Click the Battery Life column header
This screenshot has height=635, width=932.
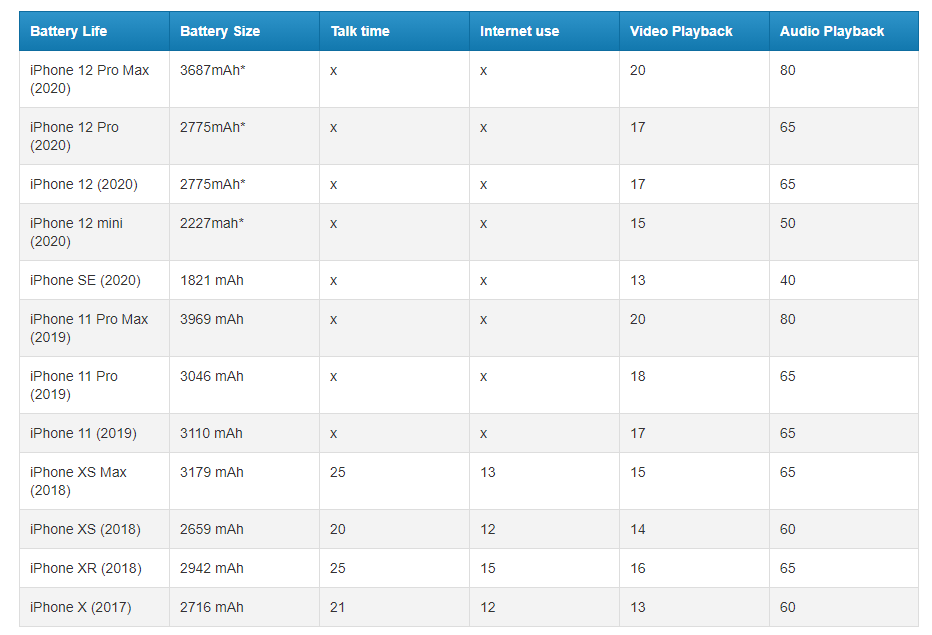click(x=68, y=31)
